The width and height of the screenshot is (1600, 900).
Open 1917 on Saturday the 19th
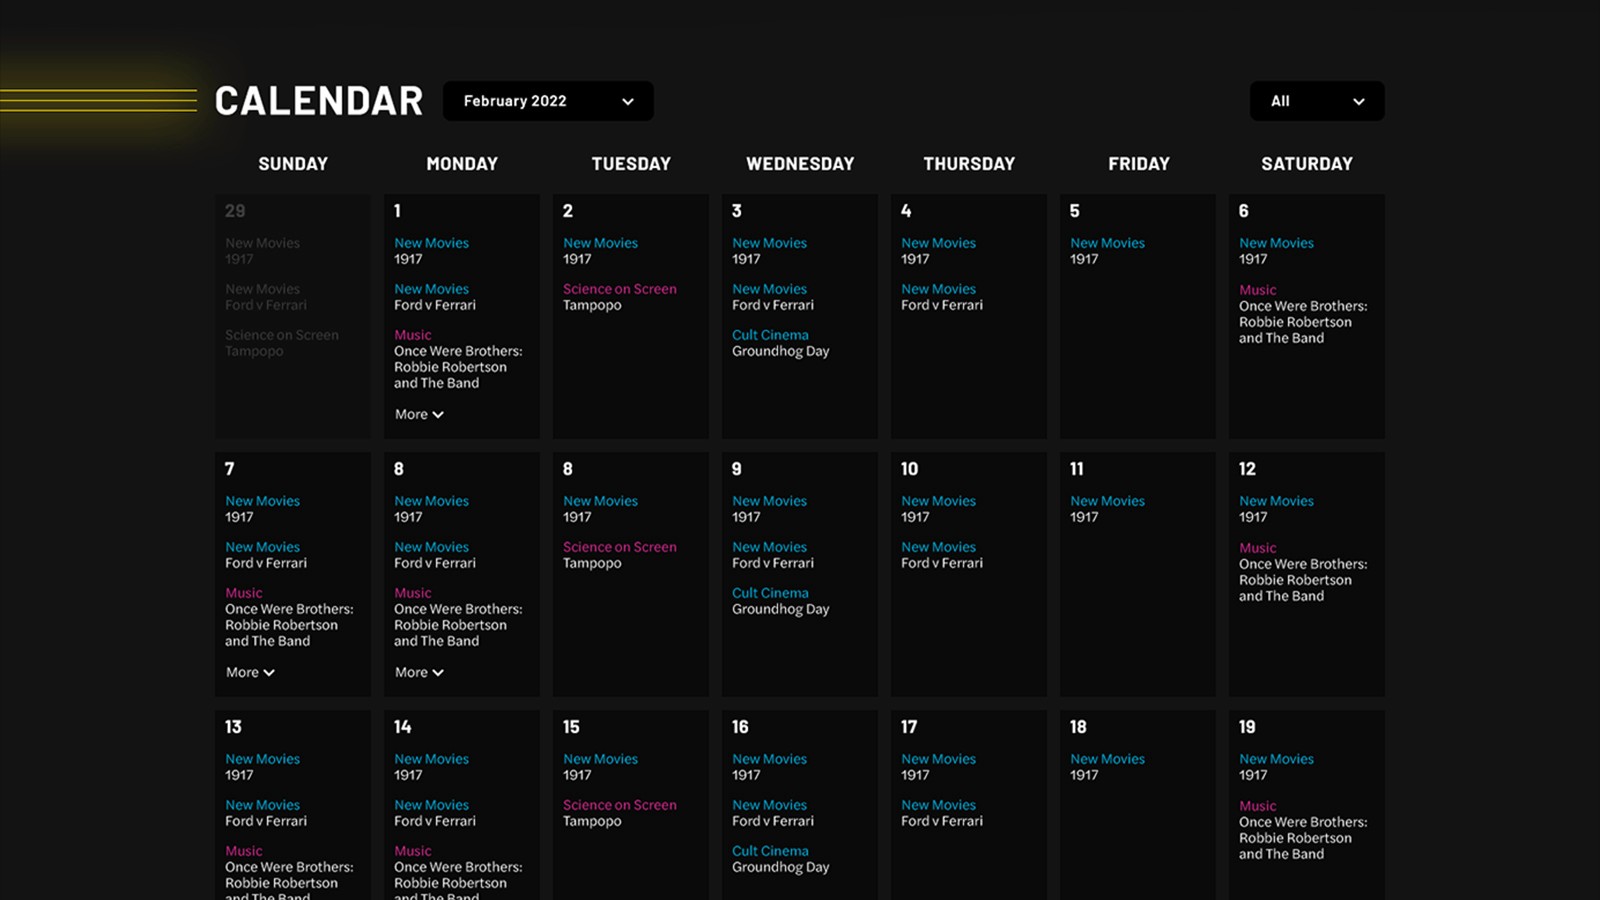[x=1253, y=775]
